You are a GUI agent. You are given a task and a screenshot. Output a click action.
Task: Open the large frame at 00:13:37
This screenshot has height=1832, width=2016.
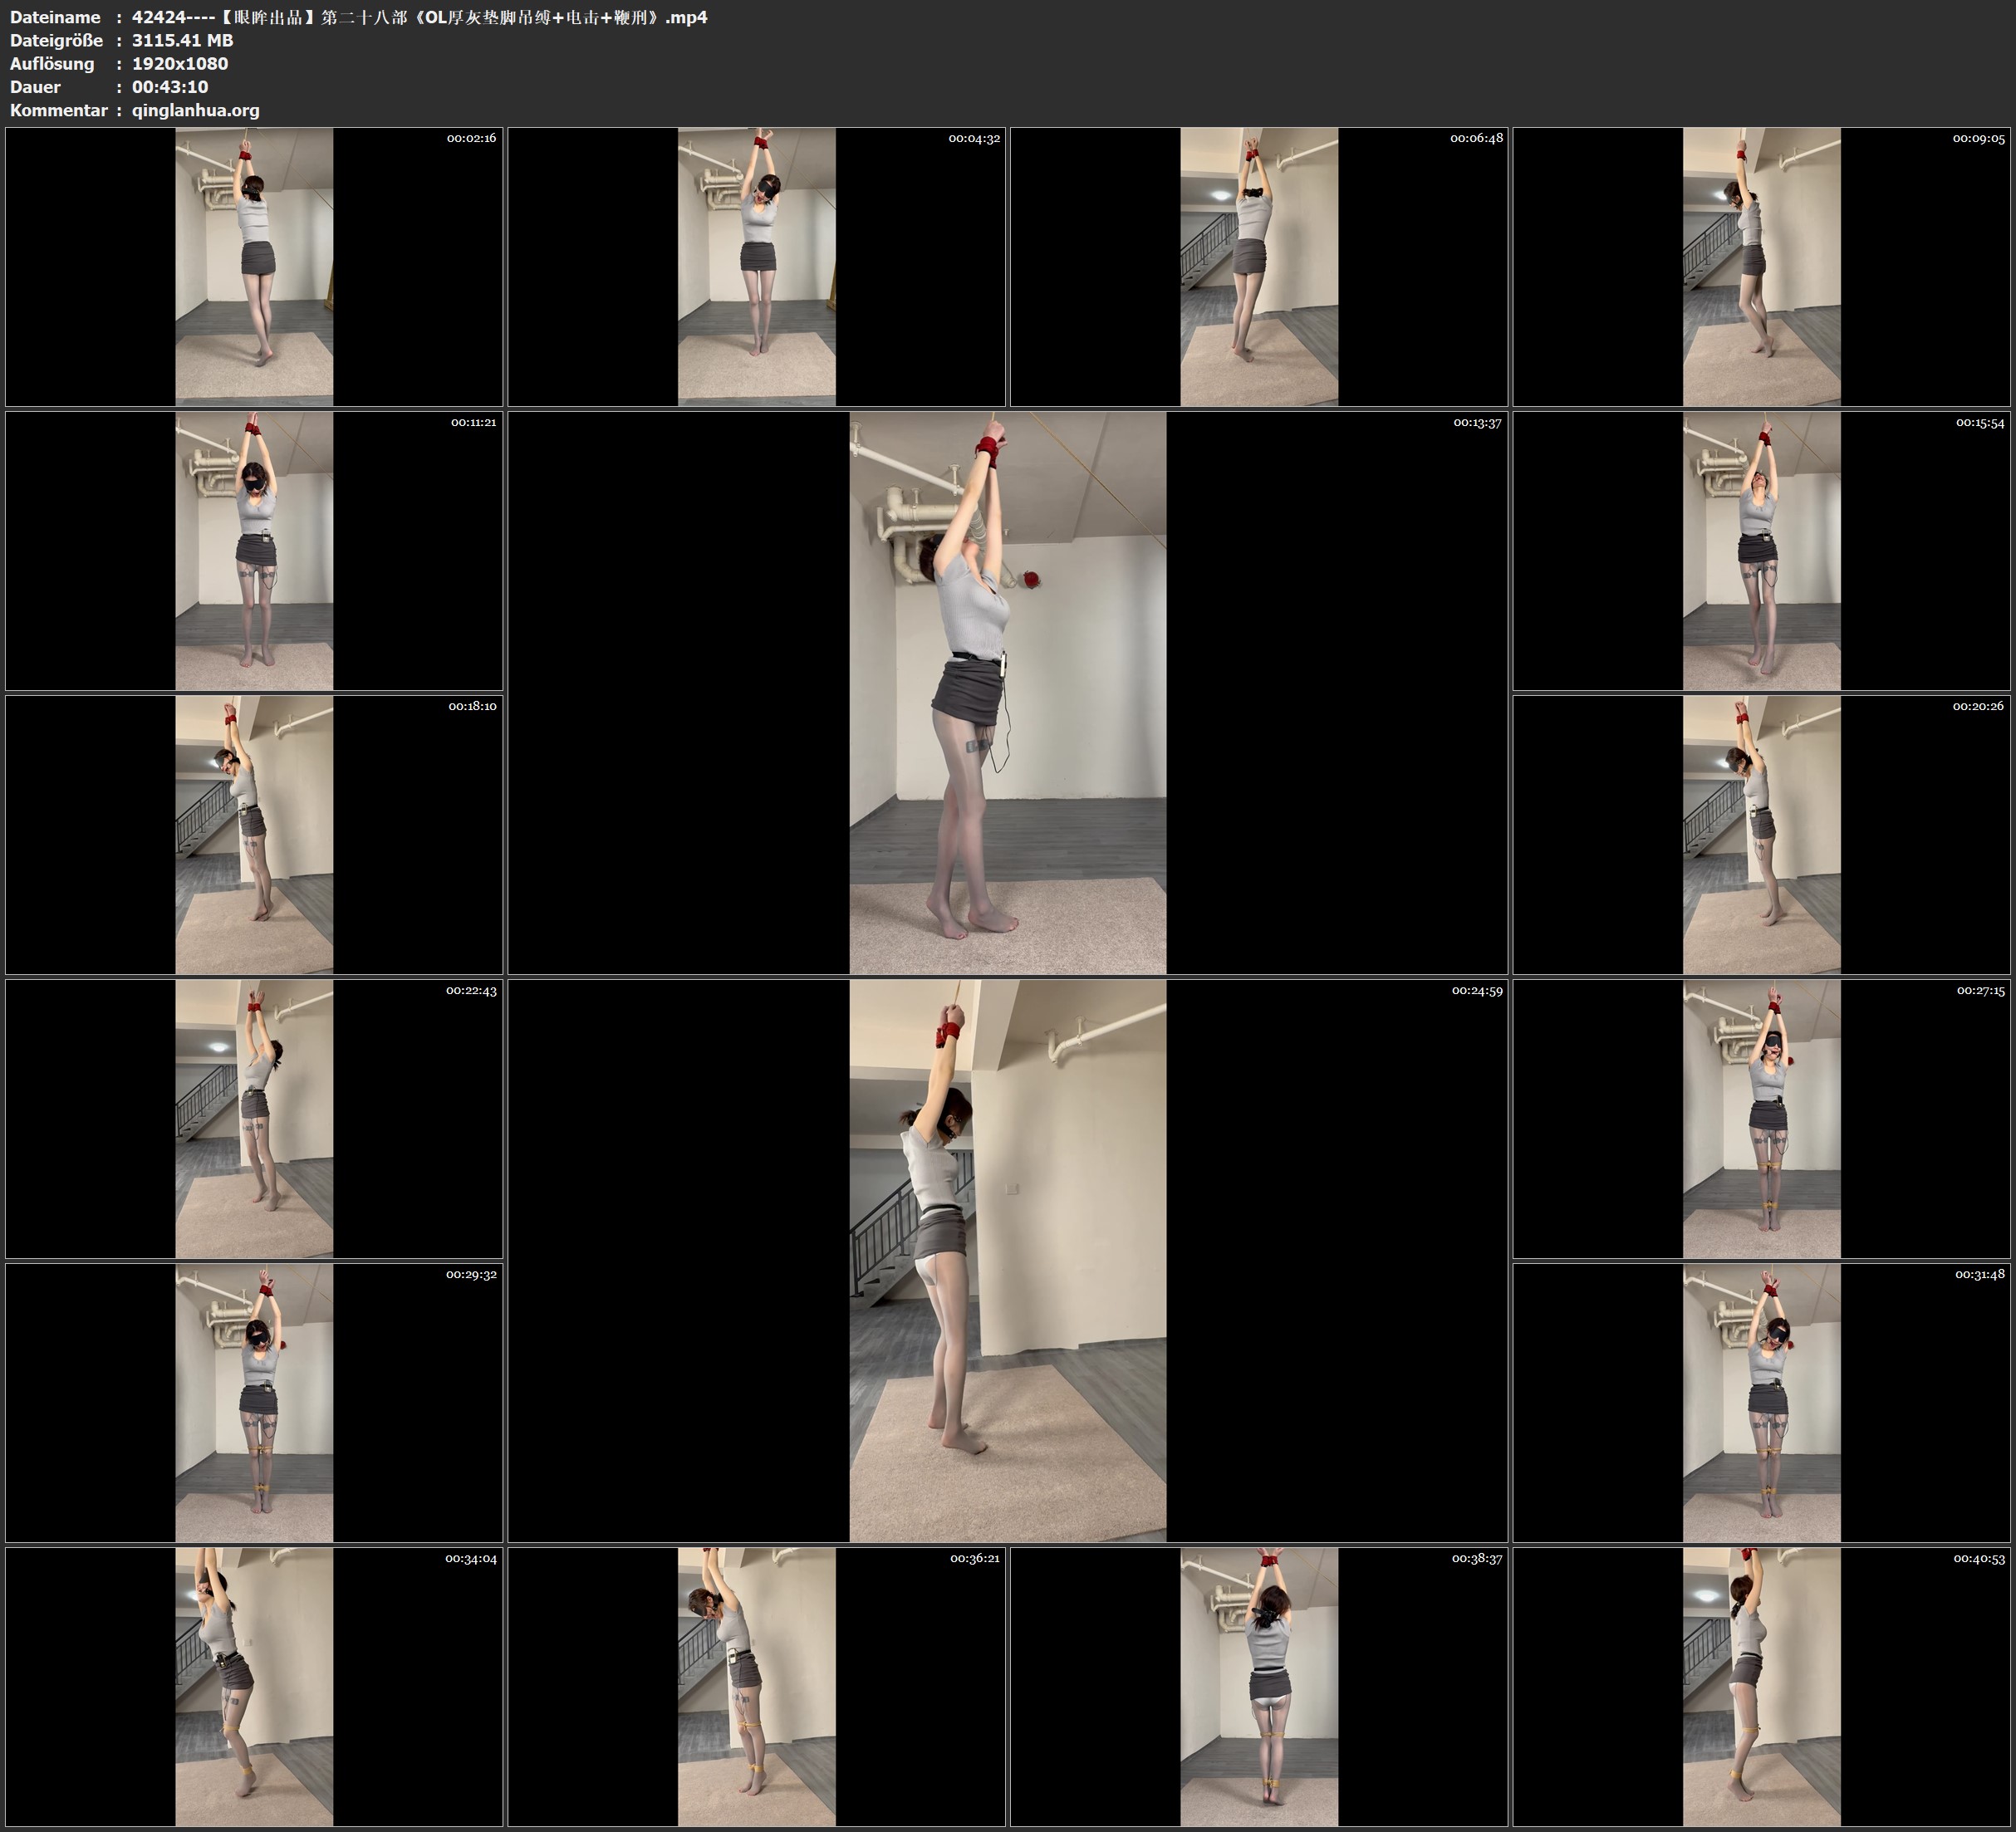point(1007,692)
